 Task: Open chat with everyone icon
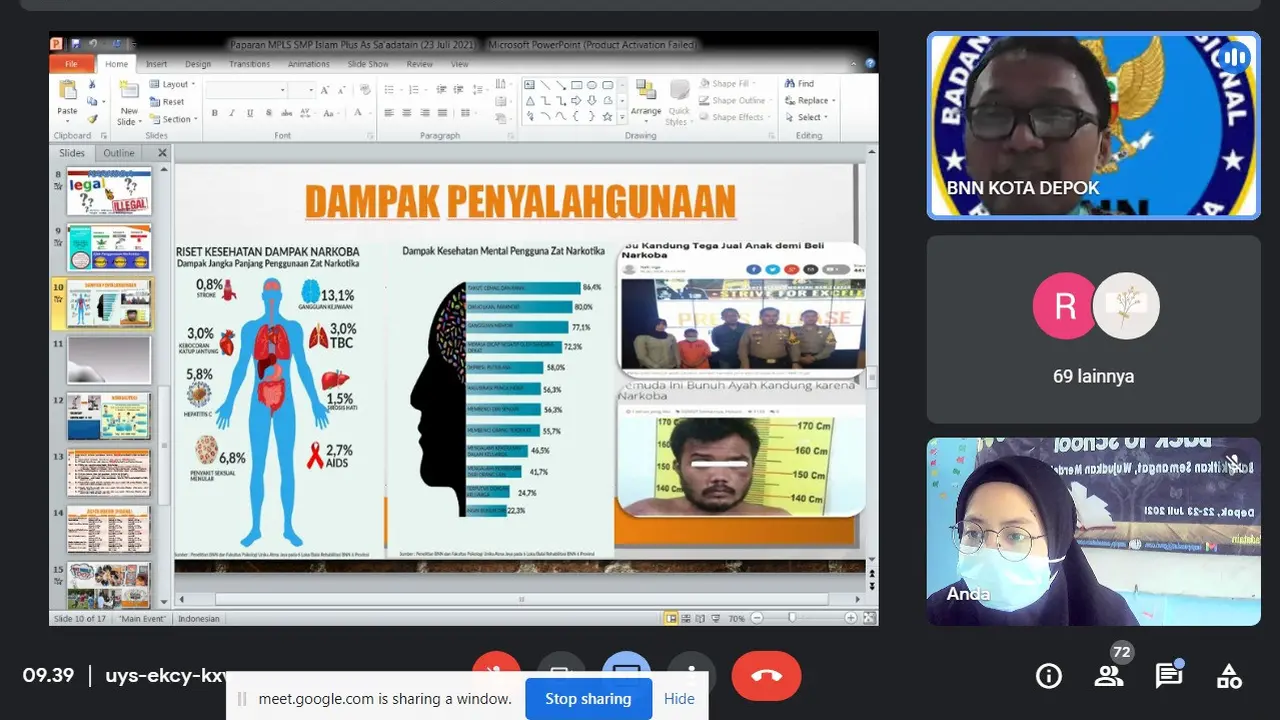pyautogui.click(x=1169, y=676)
